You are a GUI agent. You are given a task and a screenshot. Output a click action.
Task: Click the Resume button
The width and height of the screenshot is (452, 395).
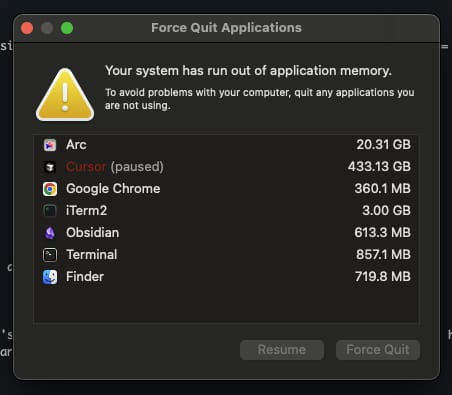282,350
